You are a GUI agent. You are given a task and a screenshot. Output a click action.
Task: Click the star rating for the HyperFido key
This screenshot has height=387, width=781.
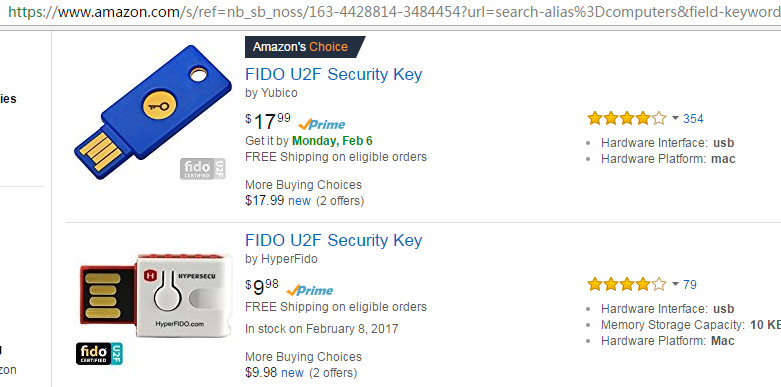(627, 284)
